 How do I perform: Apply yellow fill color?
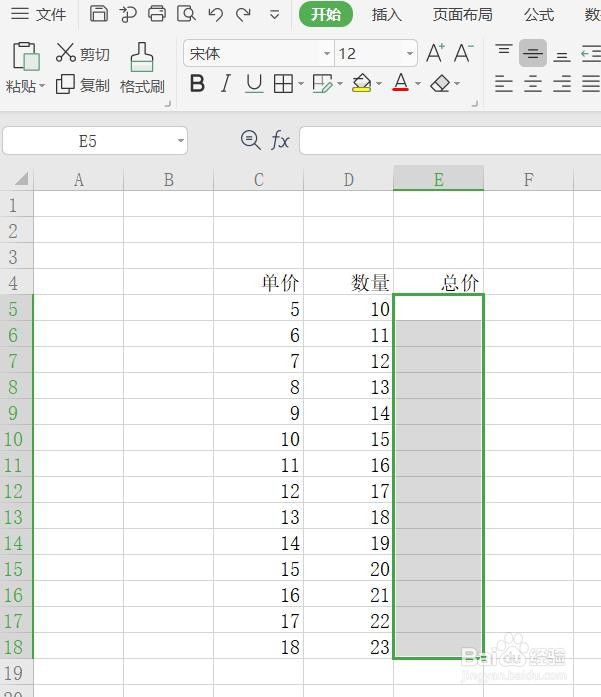click(x=361, y=83)
